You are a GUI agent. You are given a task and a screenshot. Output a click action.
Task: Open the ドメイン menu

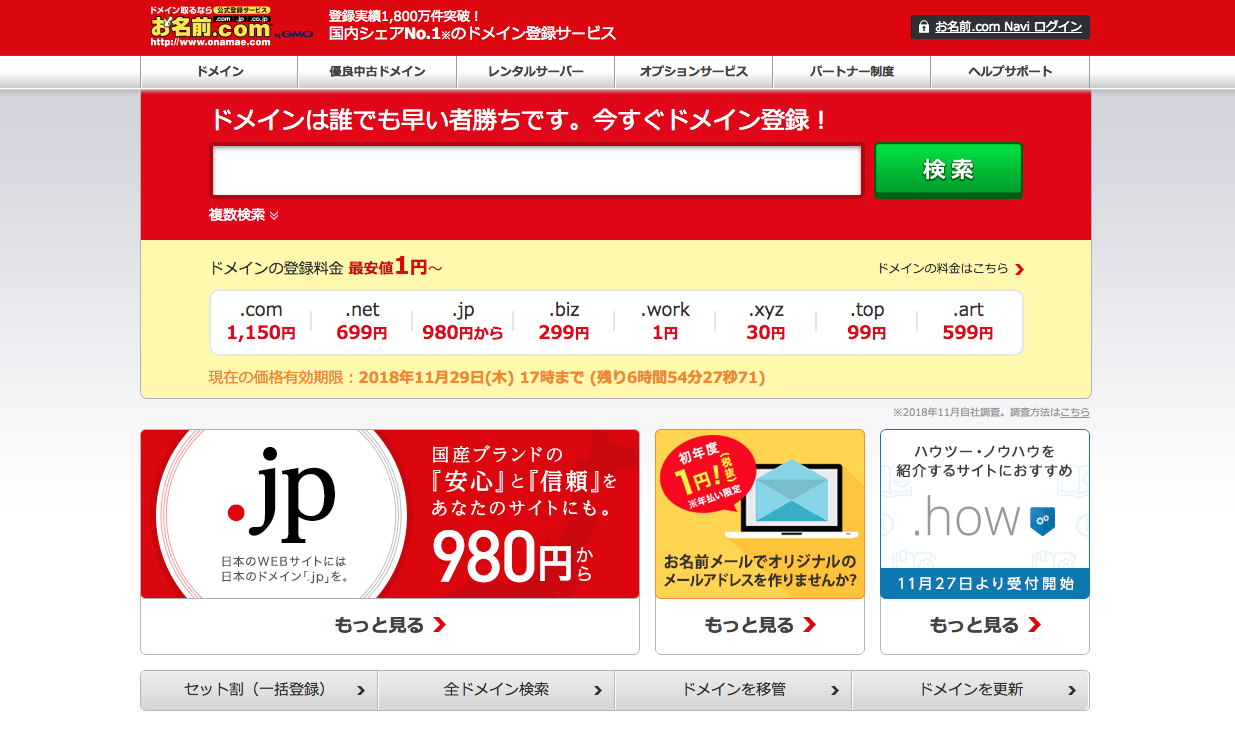(220, 72)
